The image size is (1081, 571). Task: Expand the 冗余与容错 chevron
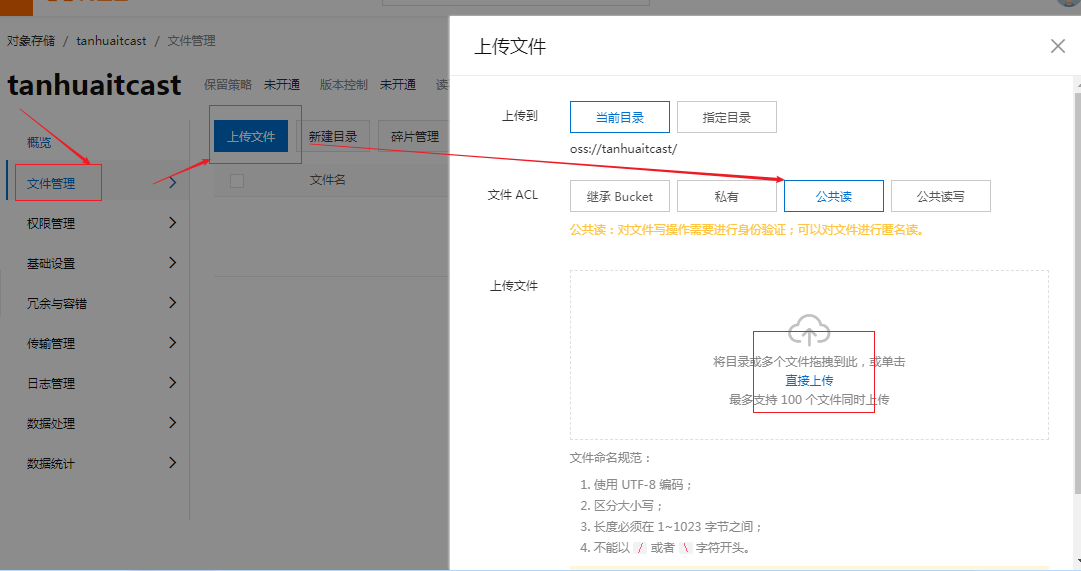click(x=173, y=302)
